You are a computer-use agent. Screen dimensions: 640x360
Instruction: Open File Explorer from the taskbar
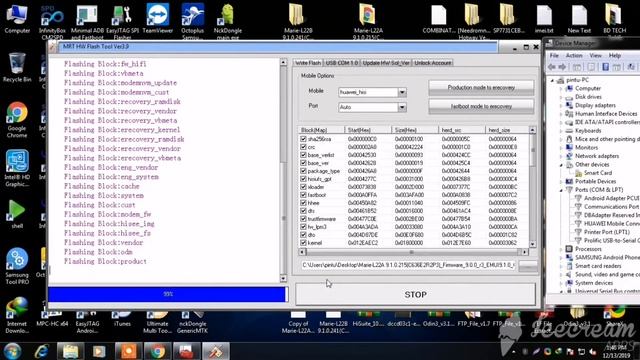click(x=70, y=351)
